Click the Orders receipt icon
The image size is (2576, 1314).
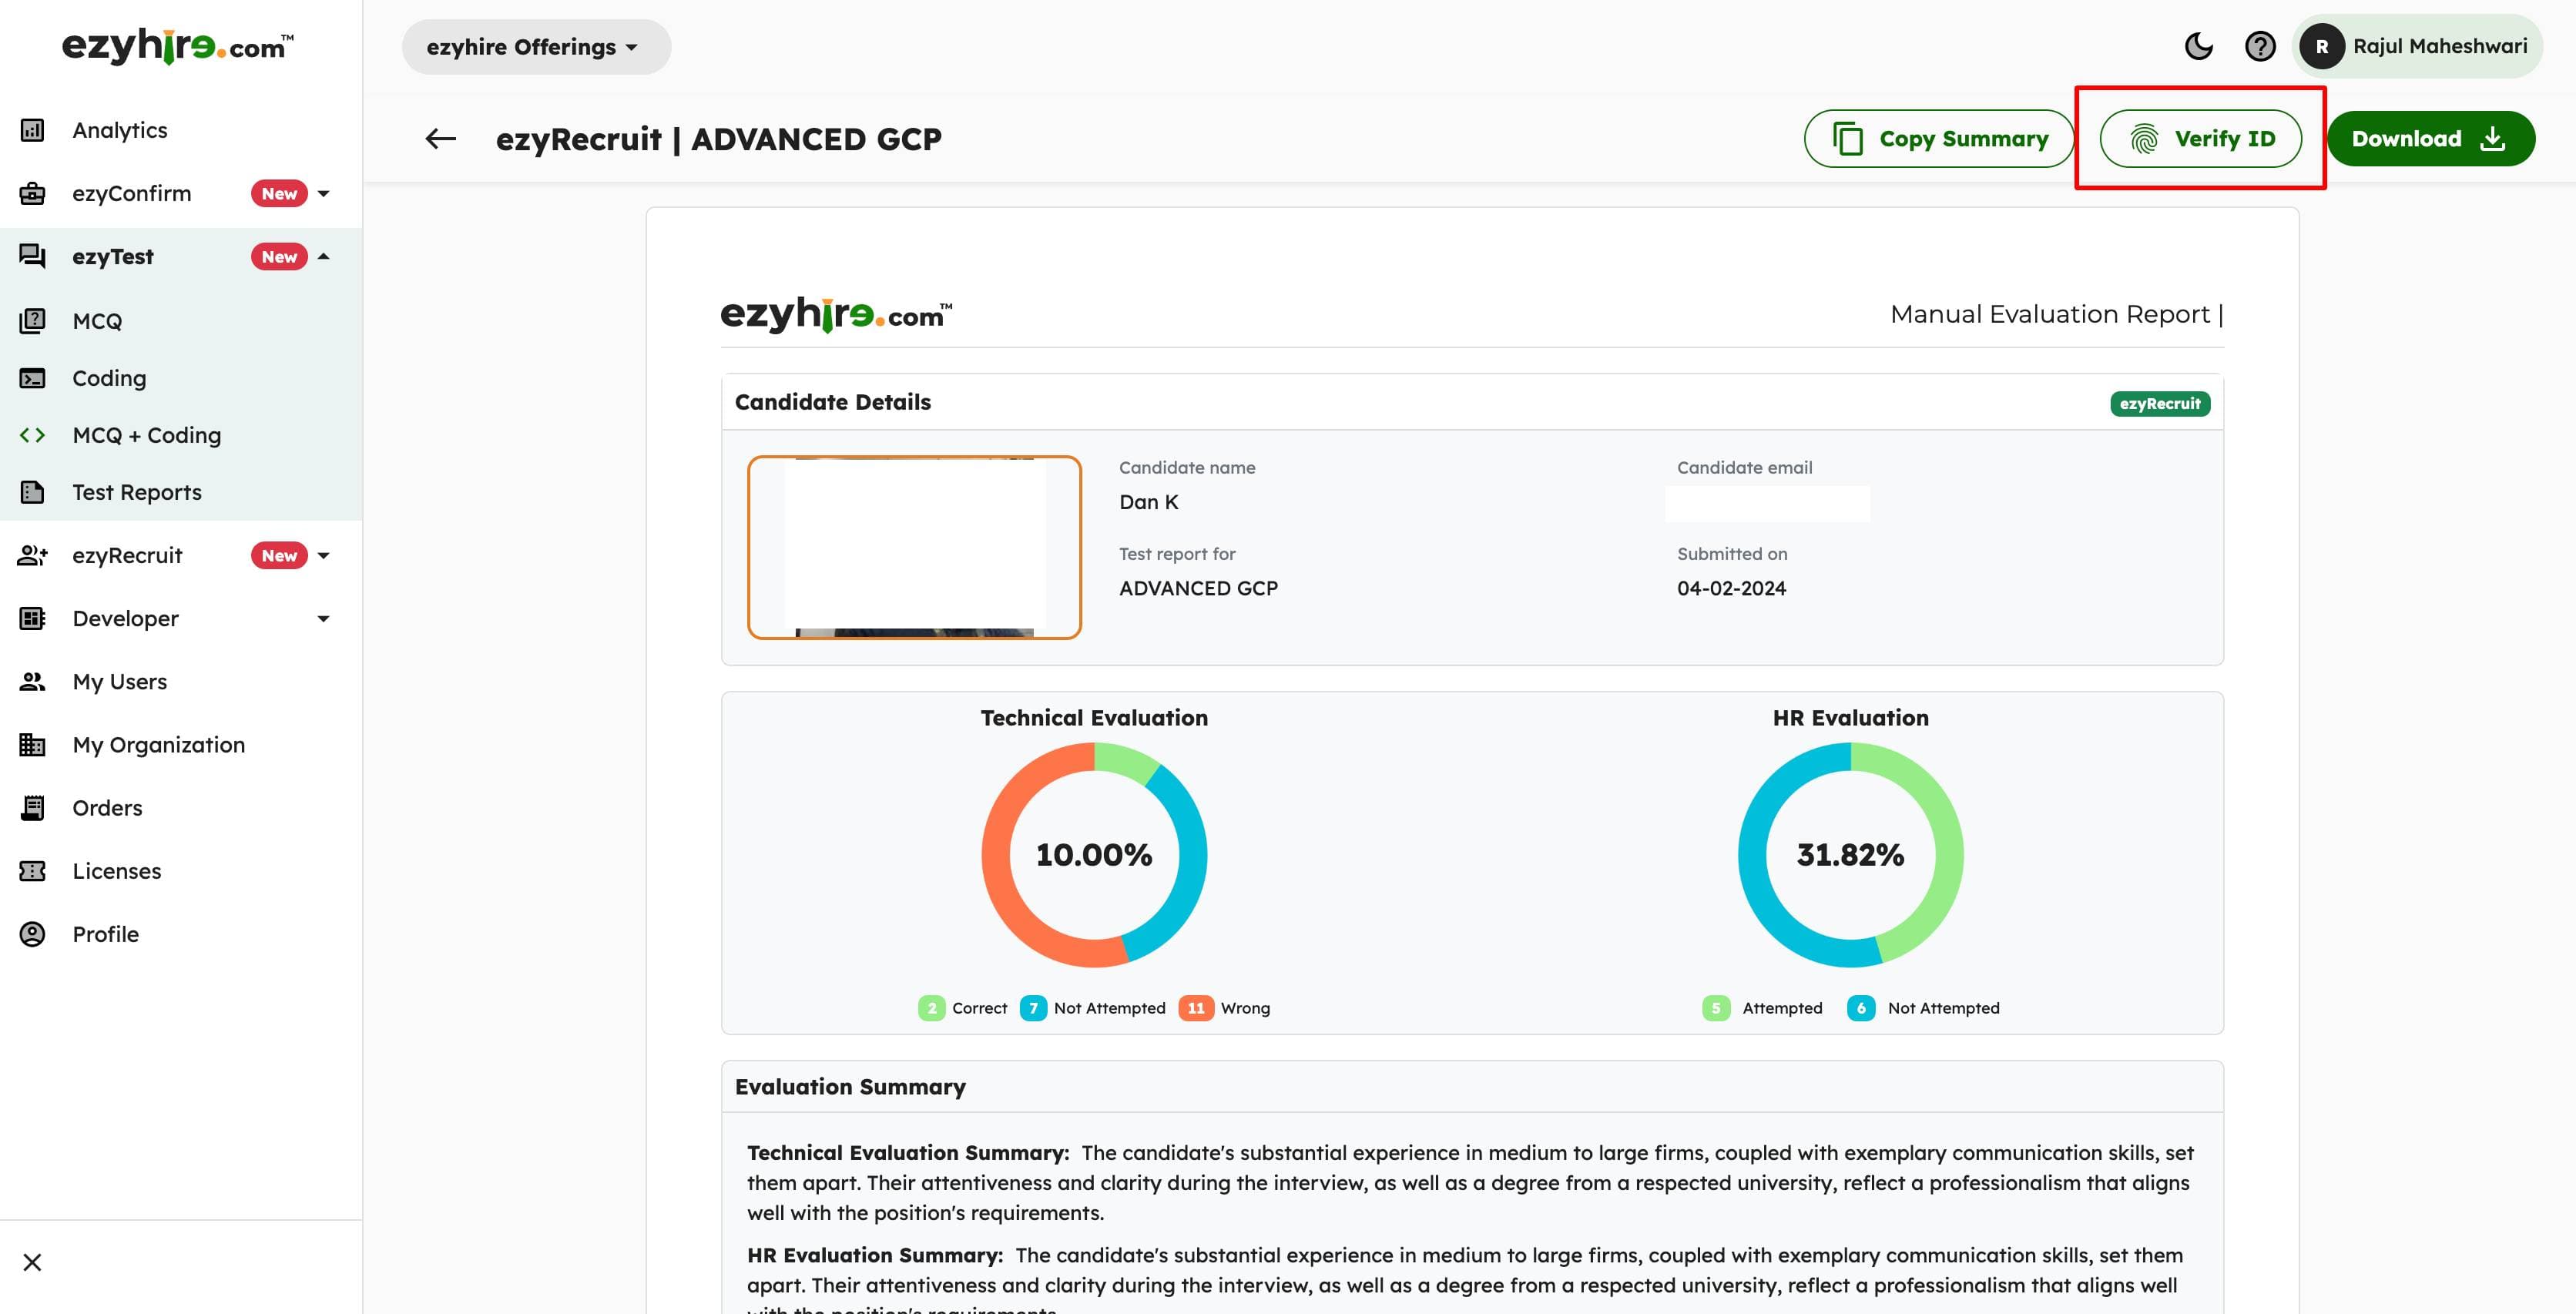tap(32, 807)
